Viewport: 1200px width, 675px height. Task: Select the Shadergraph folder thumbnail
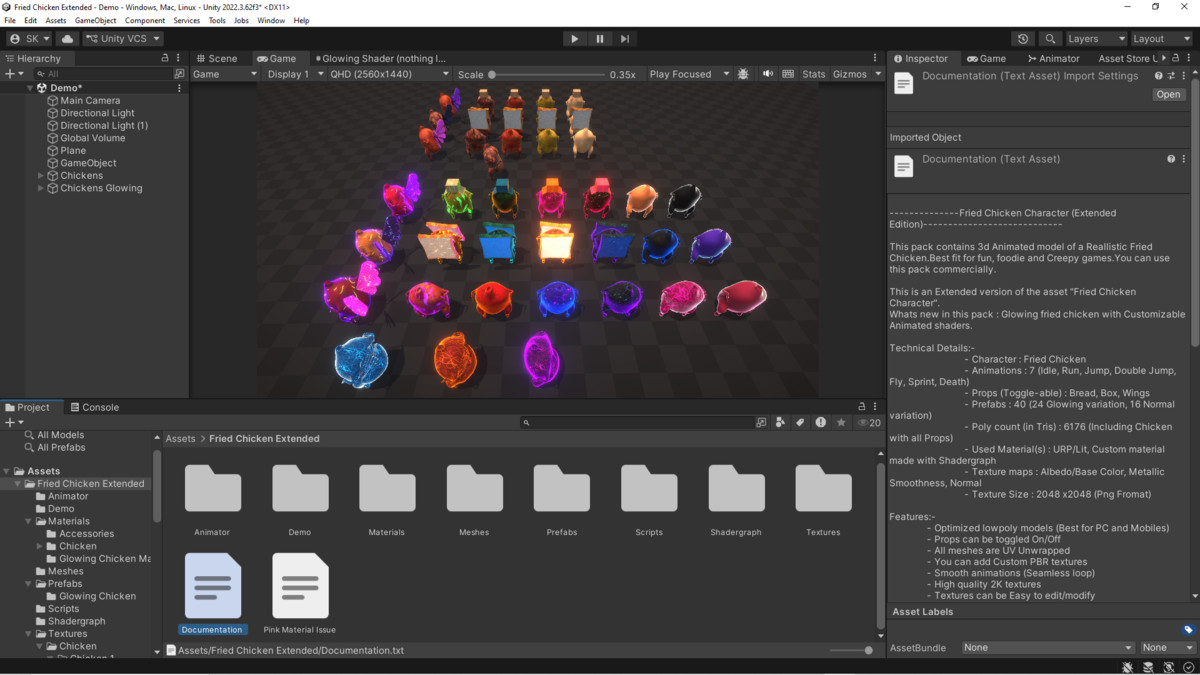pyautogui.click(x=736, y=490)
